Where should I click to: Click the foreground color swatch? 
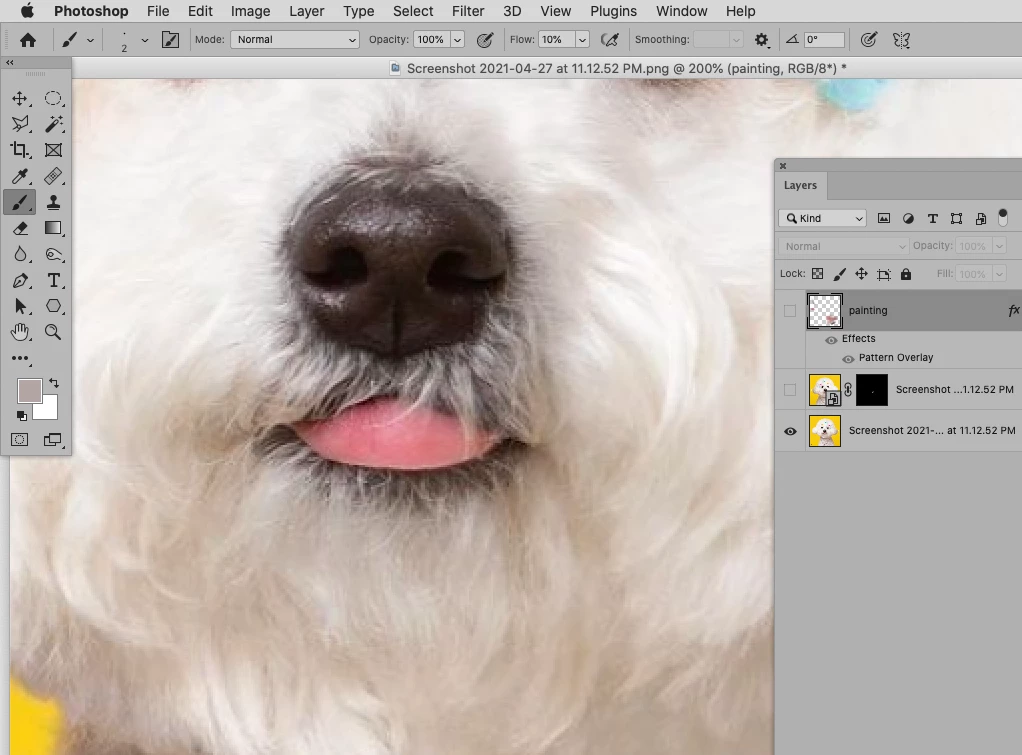point(29,391)
